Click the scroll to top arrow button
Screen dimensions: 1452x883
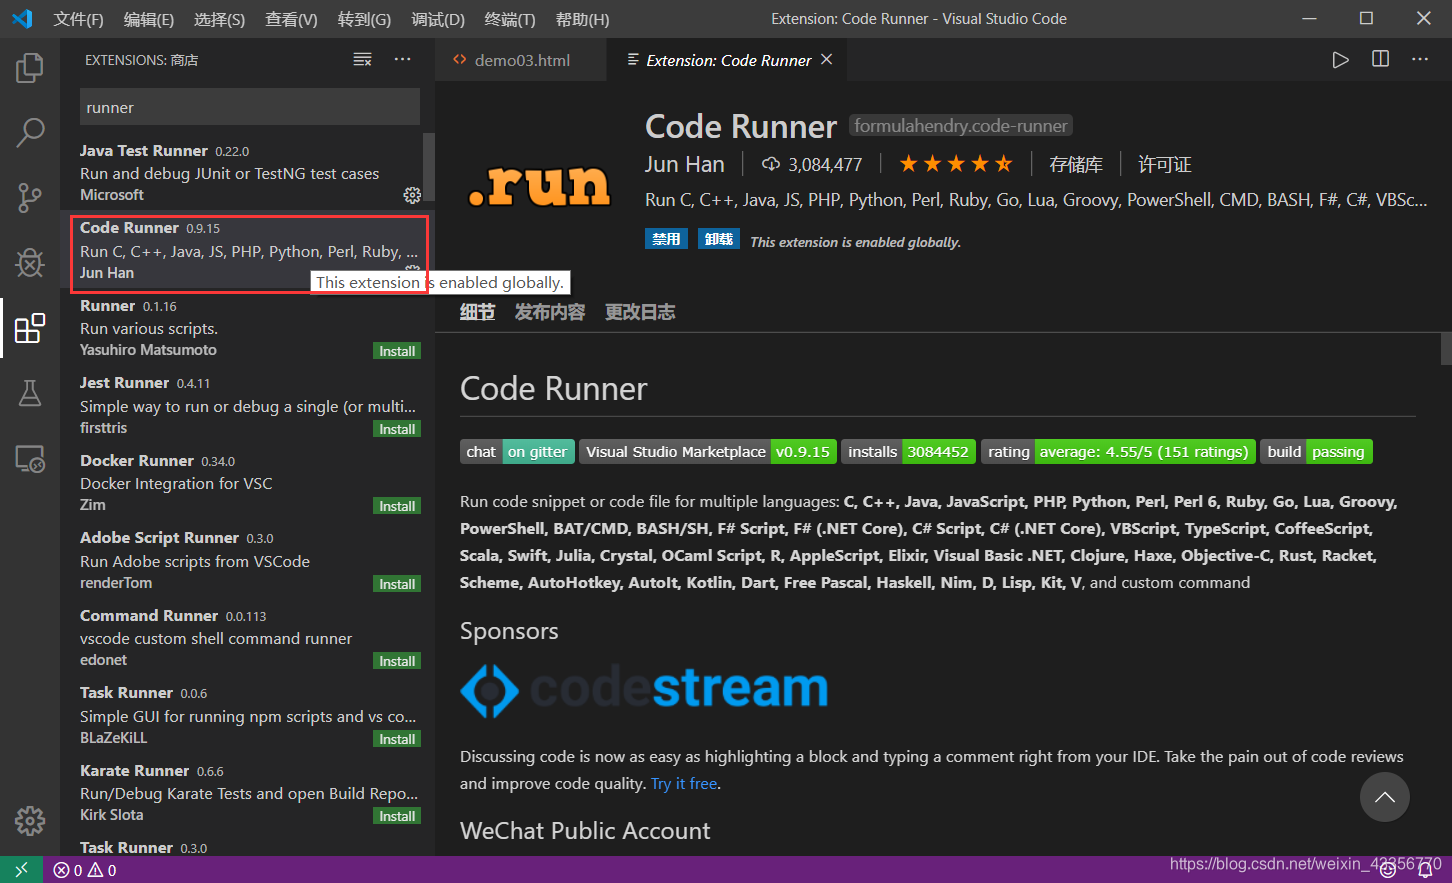tap(1385, 797)
